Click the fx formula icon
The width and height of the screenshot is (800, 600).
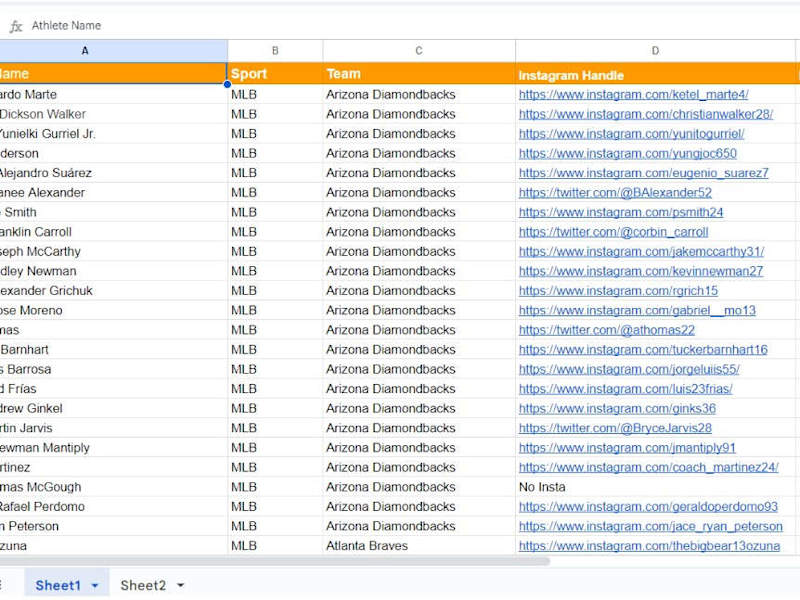pos(16,26)
